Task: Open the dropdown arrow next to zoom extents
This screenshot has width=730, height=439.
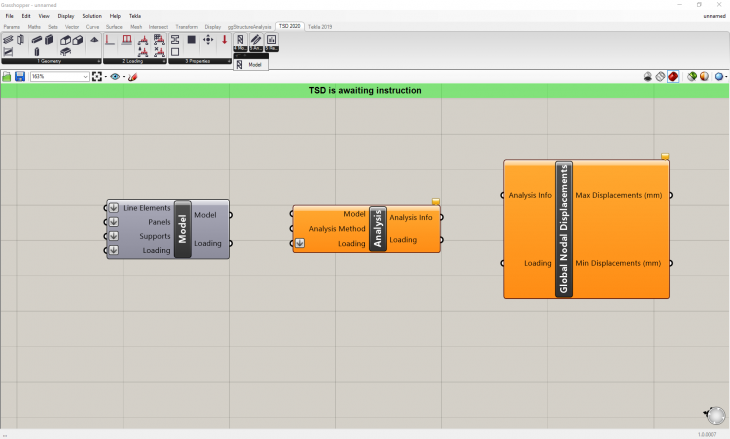Action: (106, 77)
